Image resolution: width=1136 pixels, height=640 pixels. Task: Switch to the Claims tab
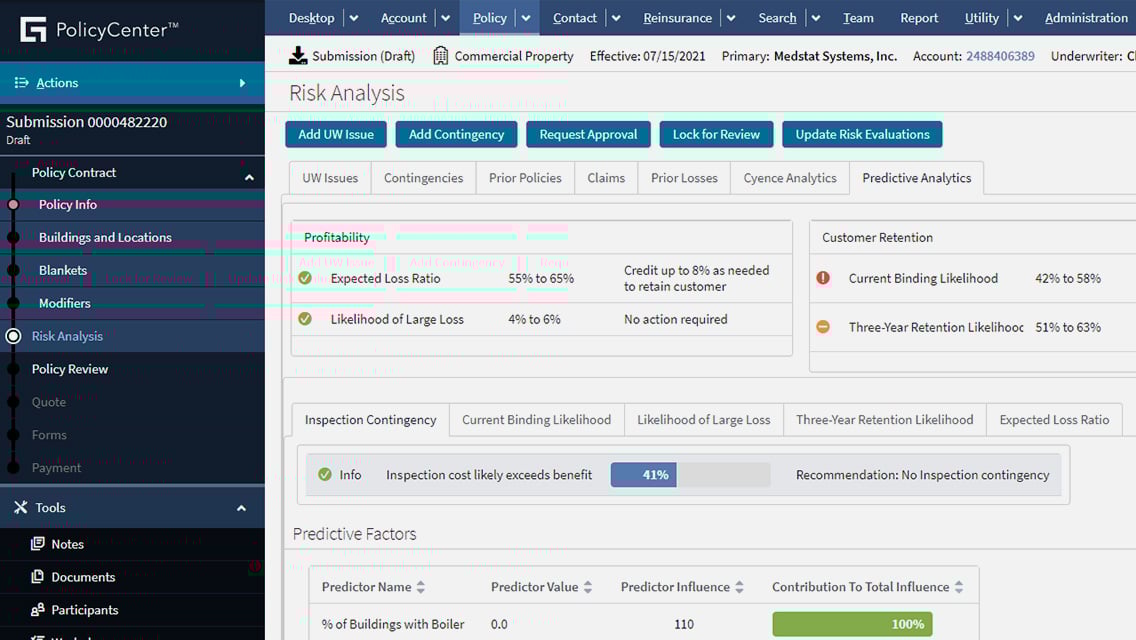coord(605,177)
